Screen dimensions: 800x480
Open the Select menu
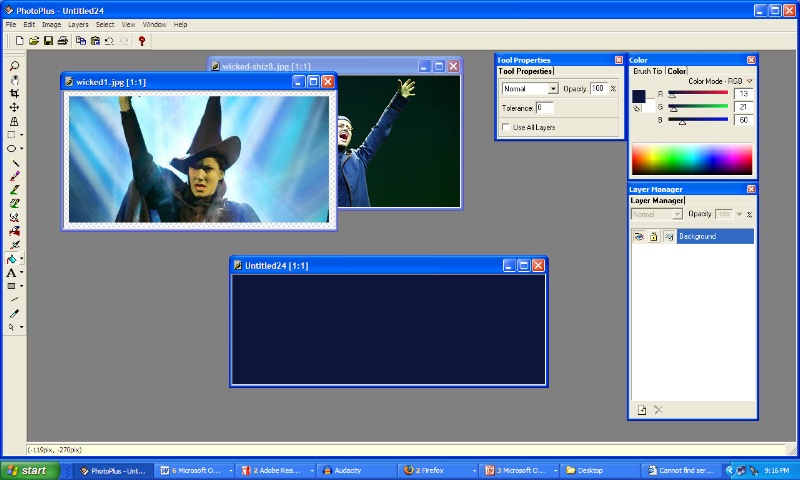click(x=105, y=24)
